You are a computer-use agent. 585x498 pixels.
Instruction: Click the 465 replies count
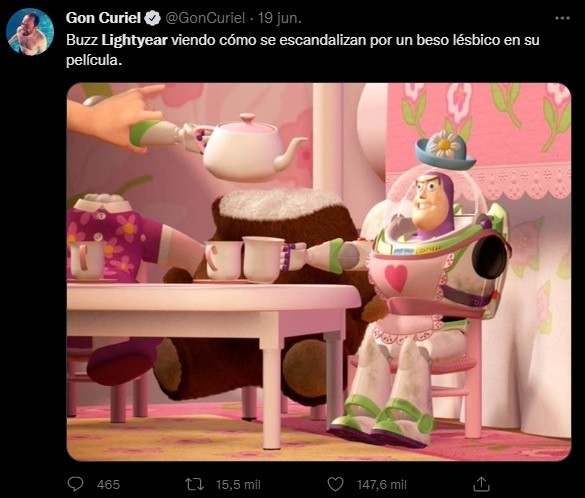click(108, 485)
